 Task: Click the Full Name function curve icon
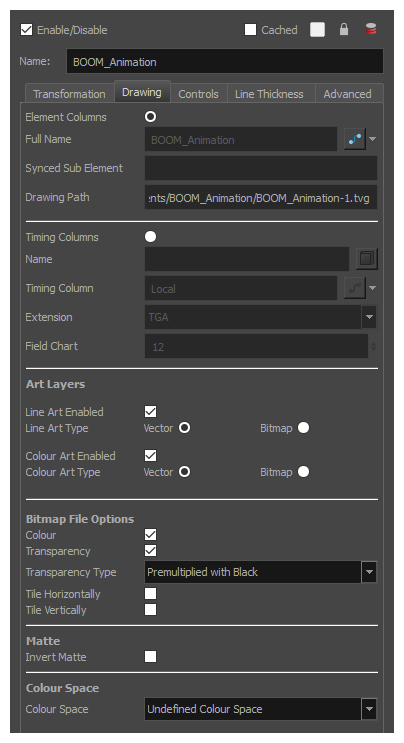355,139
